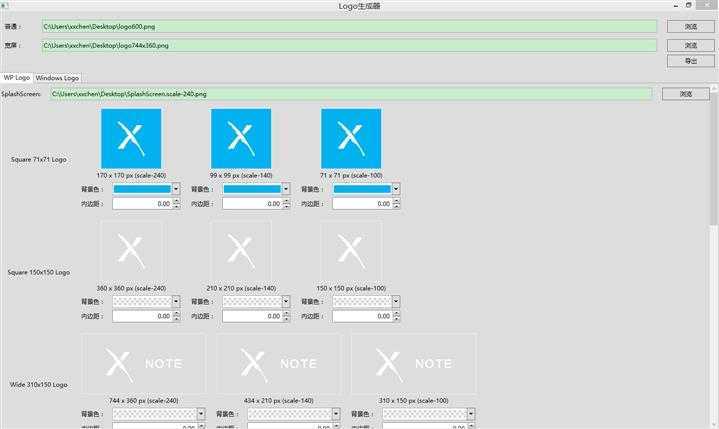Increase padding with up arrow for 71 x 71
Viewport: 719px width, 429px height.
coord(397,201)
